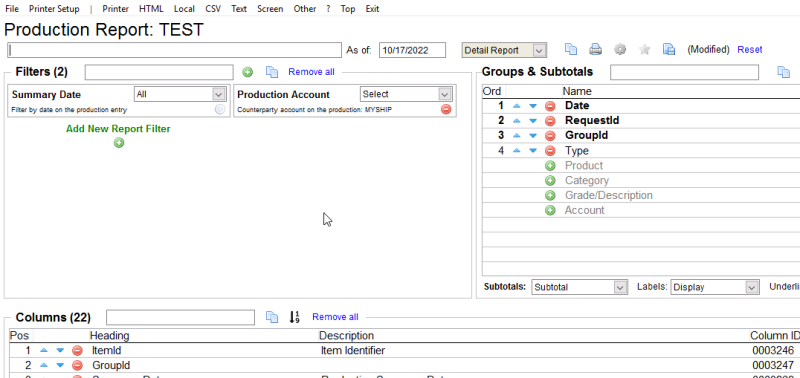
Task: Click Add New Report Filter link
Action: (x=118, y=129)
